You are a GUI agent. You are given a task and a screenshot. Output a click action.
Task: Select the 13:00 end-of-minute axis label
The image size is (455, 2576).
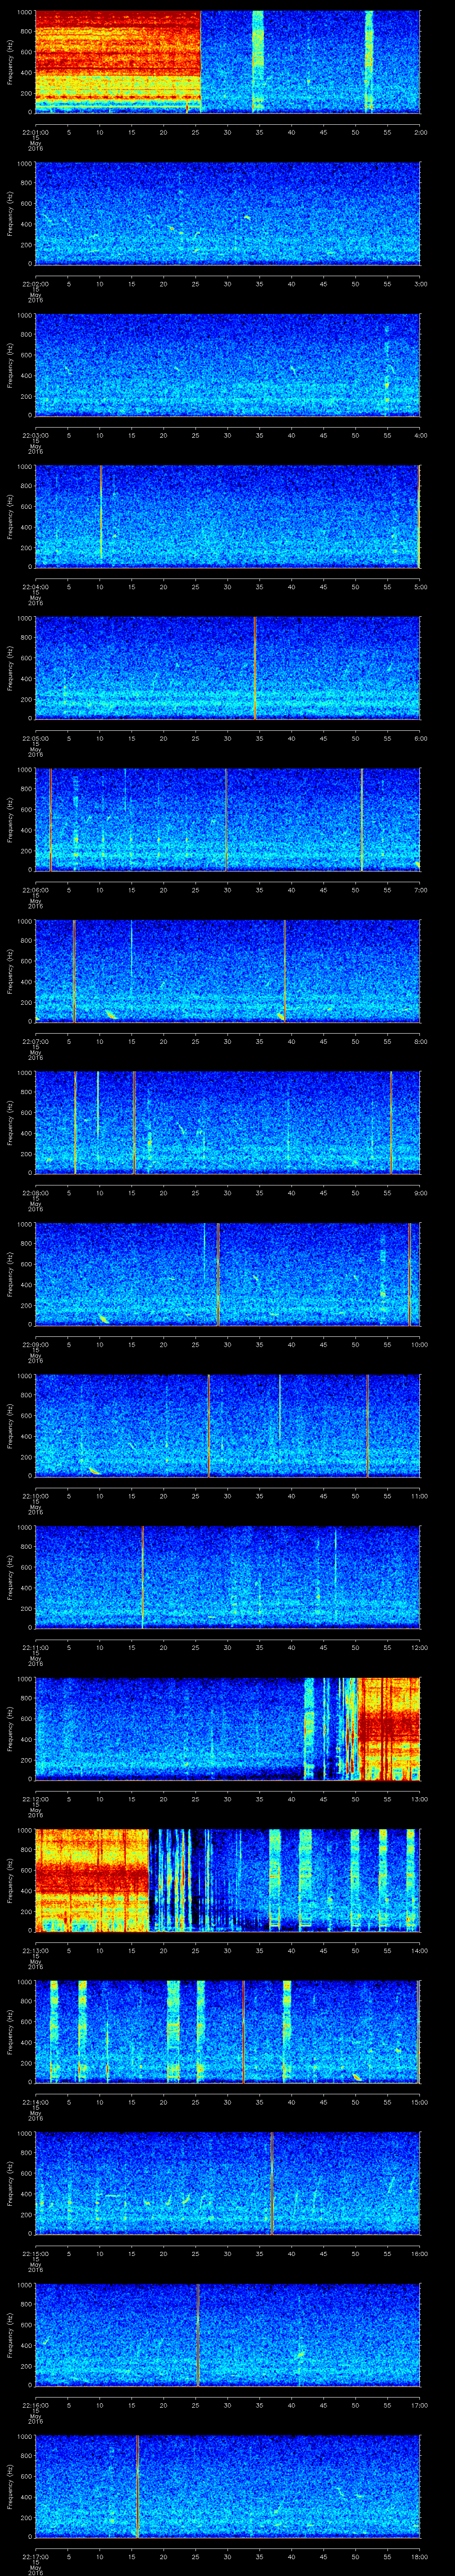click(420, 1799)
